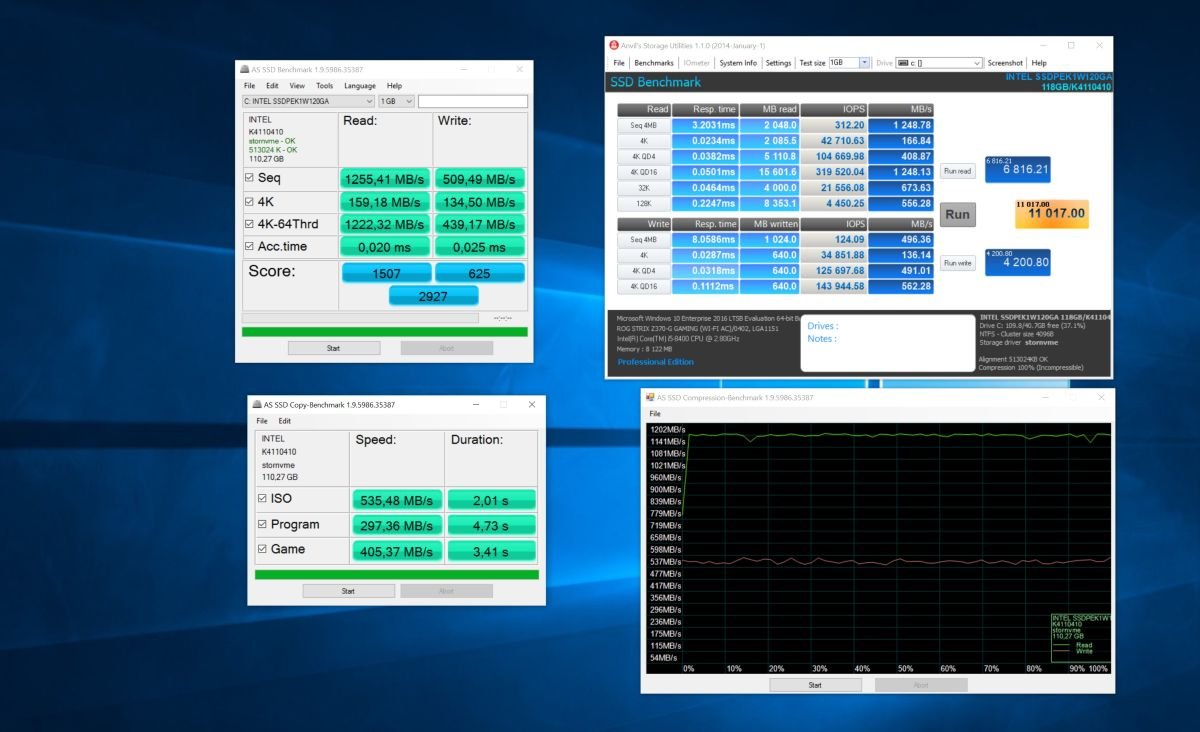Open Edit menu in AS SSD Benchmark
The height and width of the screenshot is (732, 1200).
click(x=272, y=86)
